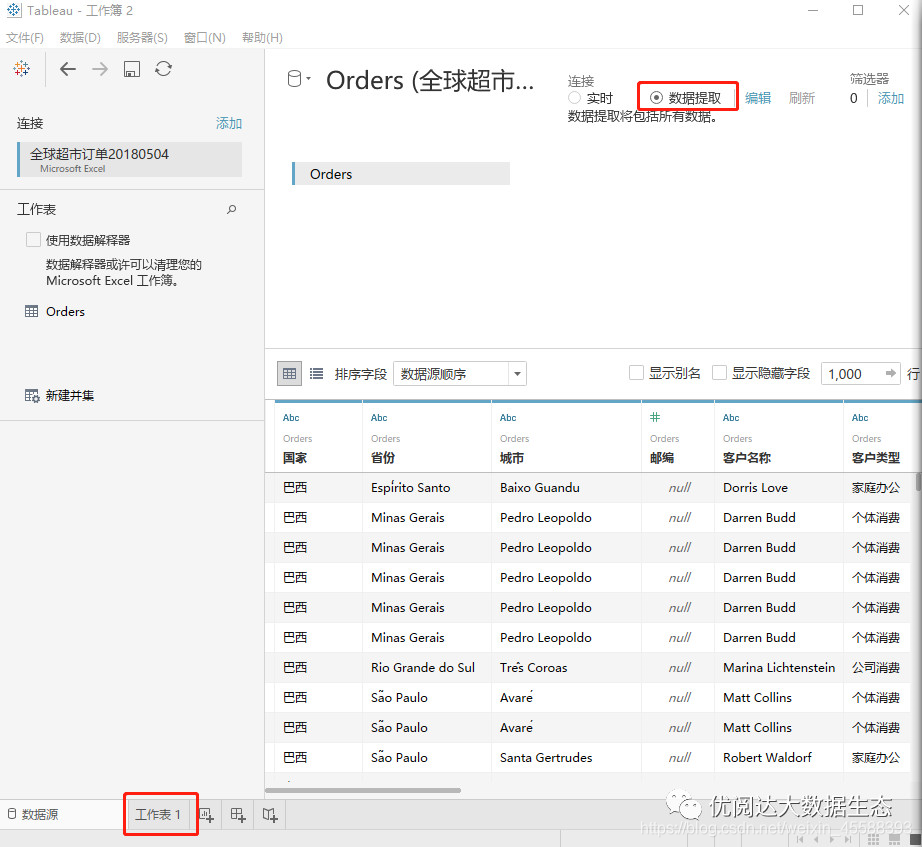This screenshot has width=922, height=847.
Task: Click the 邮编 column header
Action: pos(662,458)
